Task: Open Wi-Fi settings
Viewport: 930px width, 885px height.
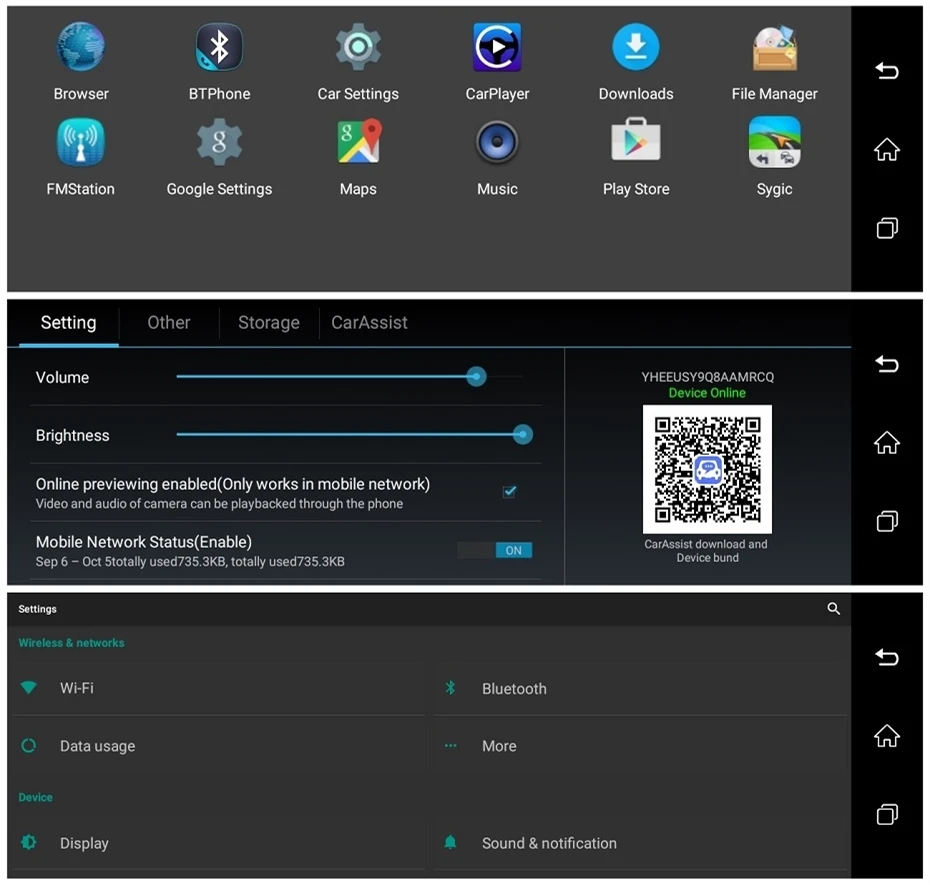Action: pyautogui.click(x=219, y=688)
